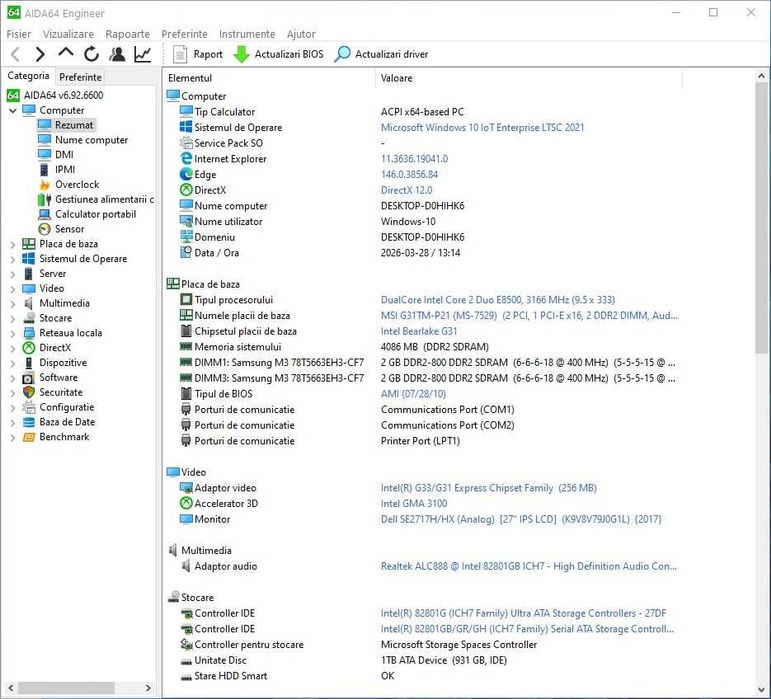Screen dimensions: 771x699
Task: Expand the Dispozitive tree node
Action: coord(13,363)
